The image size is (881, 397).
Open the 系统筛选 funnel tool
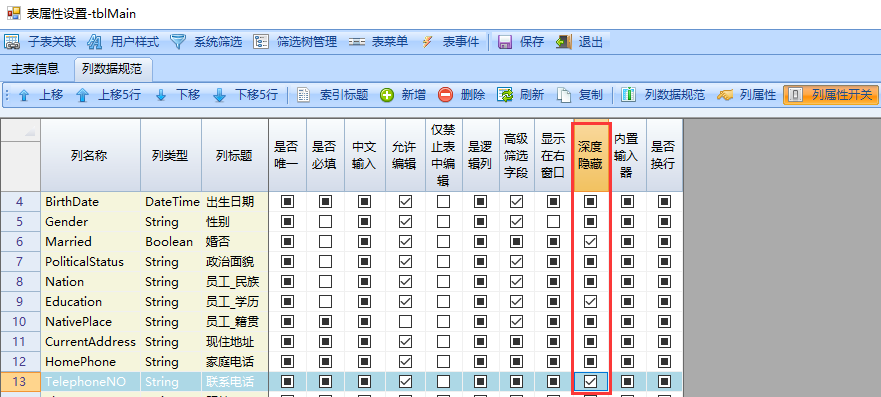[x=207, y=42]
